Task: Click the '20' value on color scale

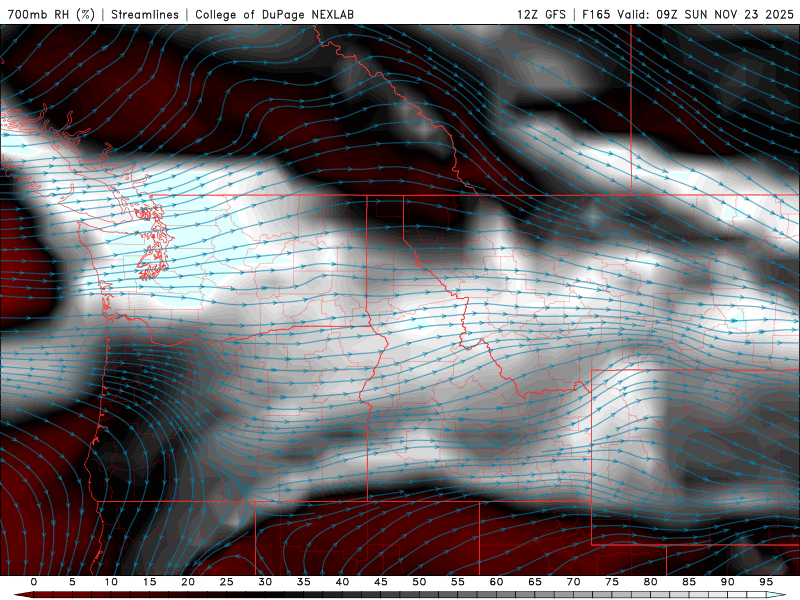Action: click(x=188, y=582)
